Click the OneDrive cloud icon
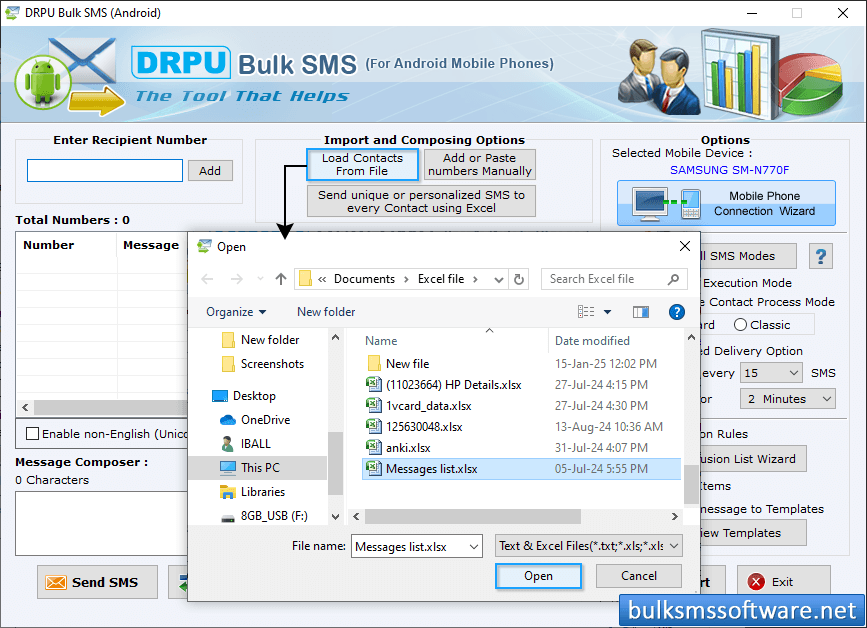Screen dimensions: 867x628 [x=228, y=420]
